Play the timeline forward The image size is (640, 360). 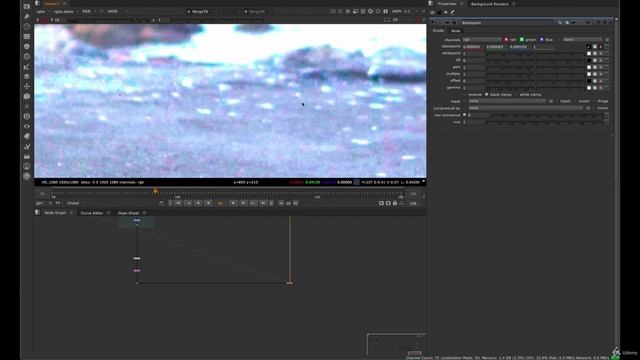point(233,203)
